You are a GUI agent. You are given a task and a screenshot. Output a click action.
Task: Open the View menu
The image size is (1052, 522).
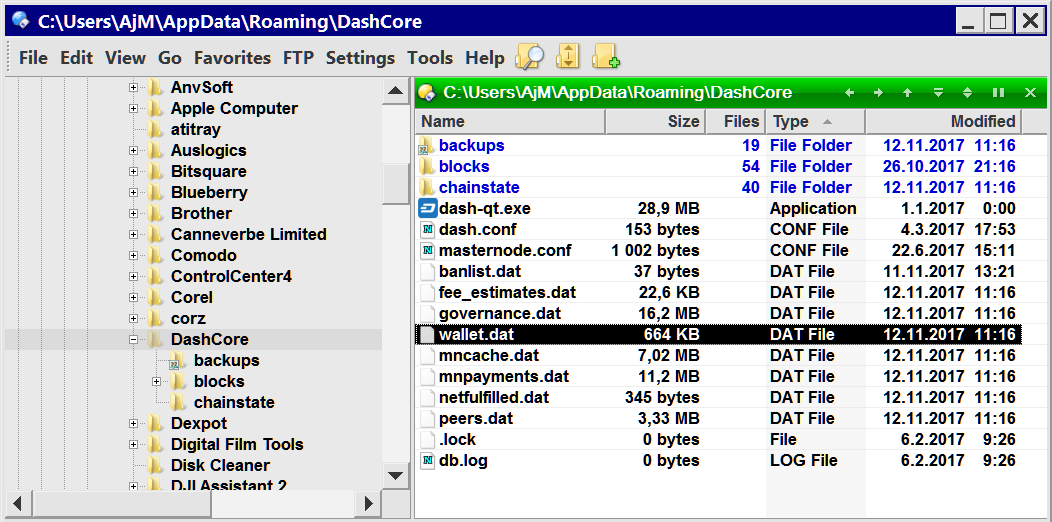pos(125,58)
